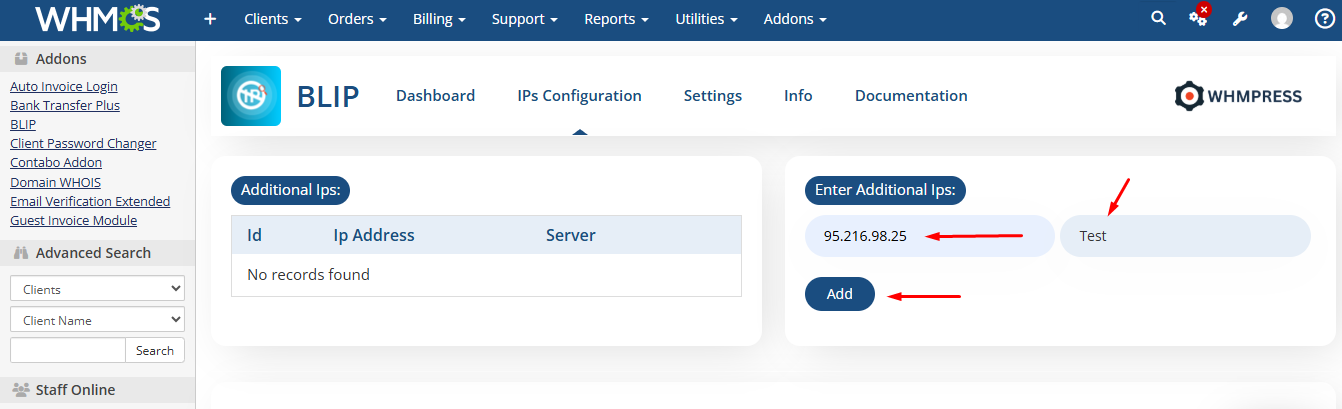Click the gears icon with red badge
The width and height of the screenshot is (1342, 409).
click(x=1198, y=18)
